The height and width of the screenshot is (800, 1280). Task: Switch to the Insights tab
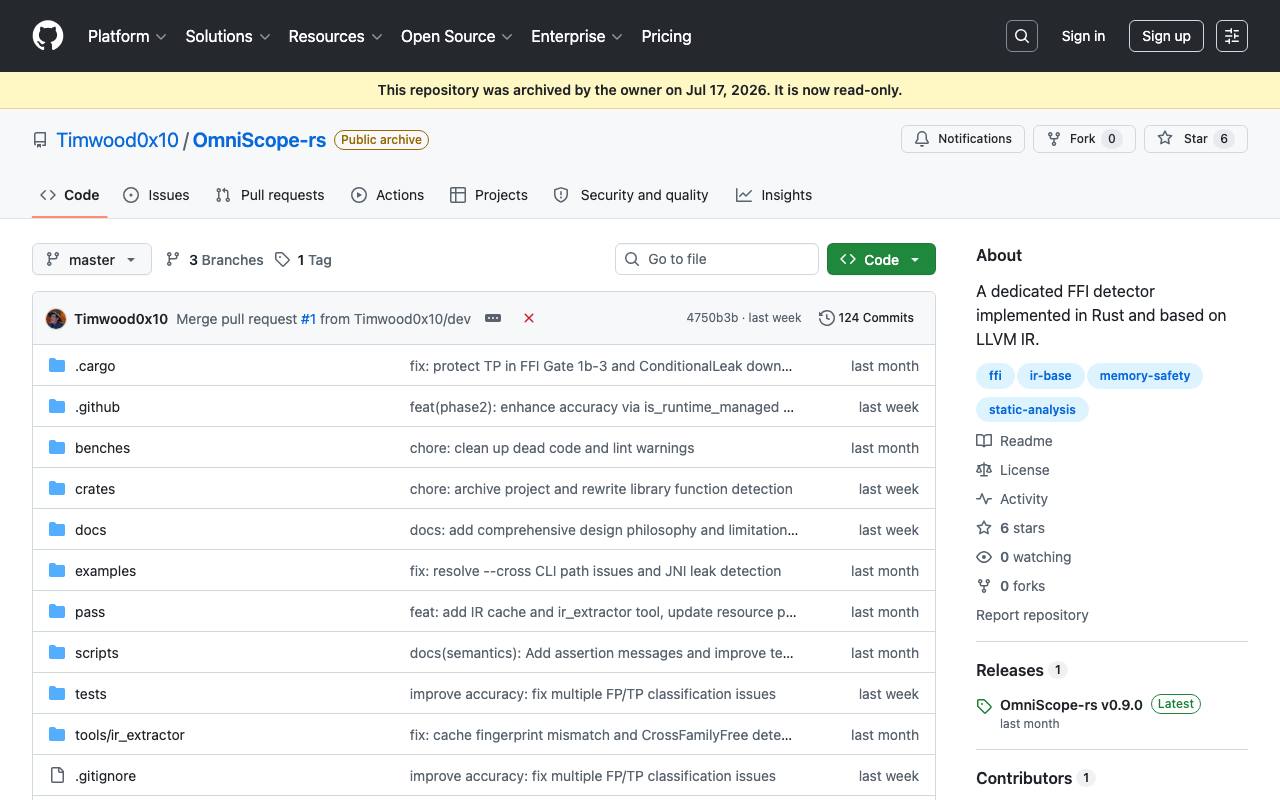pyautogui.click(x=774, y=195)
